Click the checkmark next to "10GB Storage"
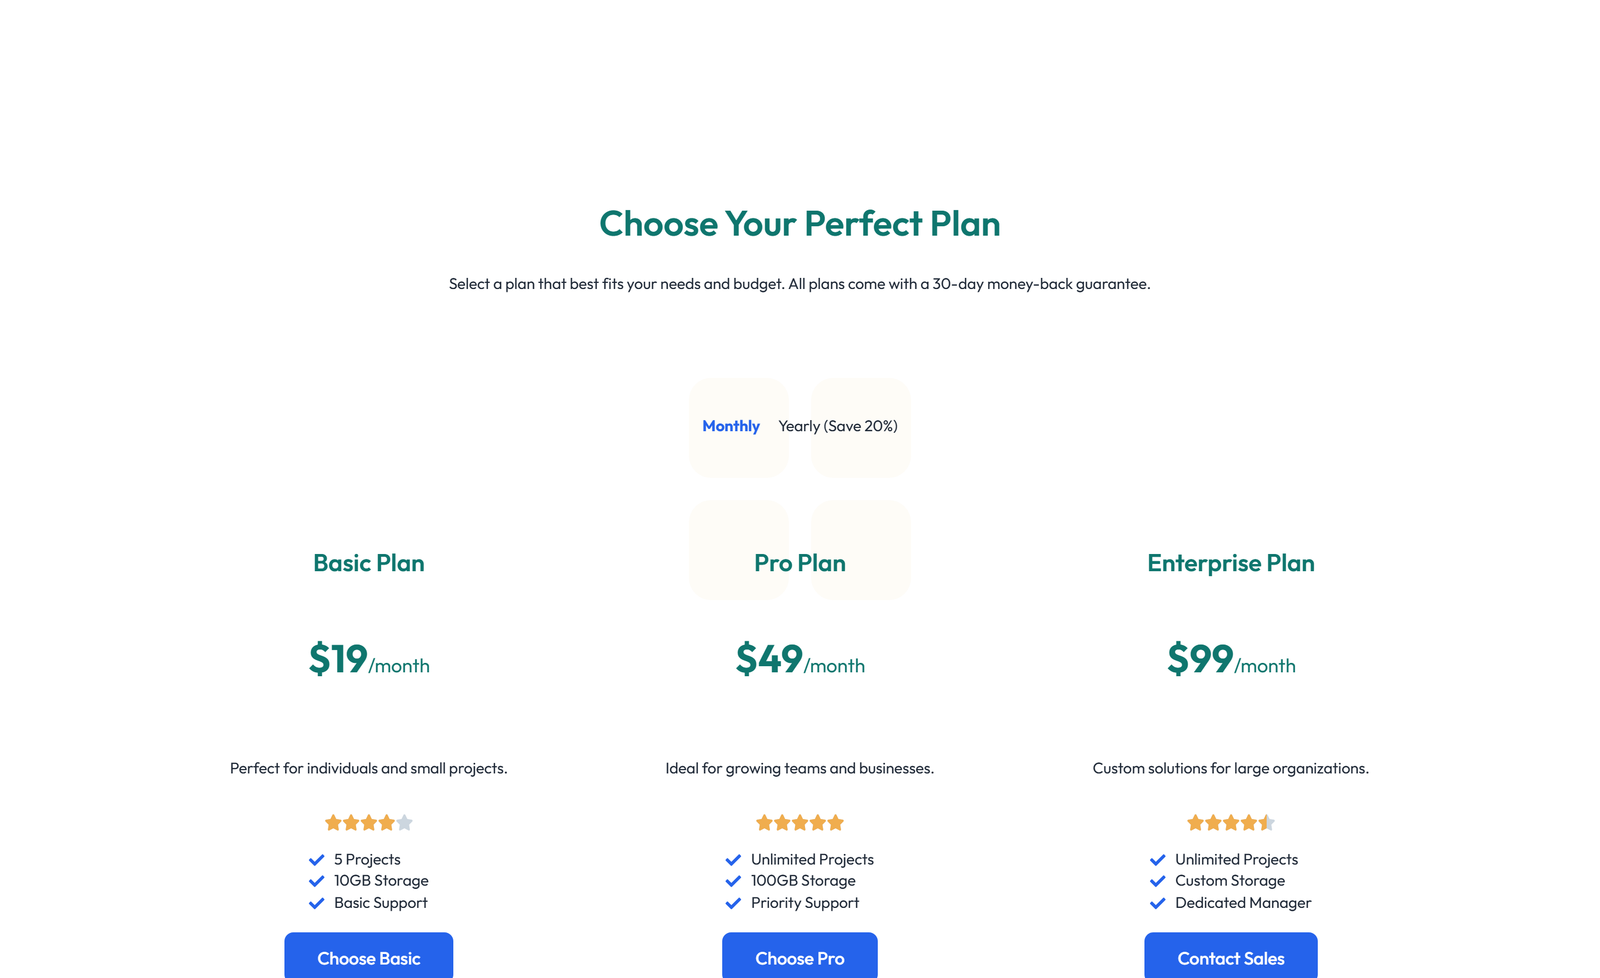The width and height of the screenshot is (1600, 978). point(316,881)
